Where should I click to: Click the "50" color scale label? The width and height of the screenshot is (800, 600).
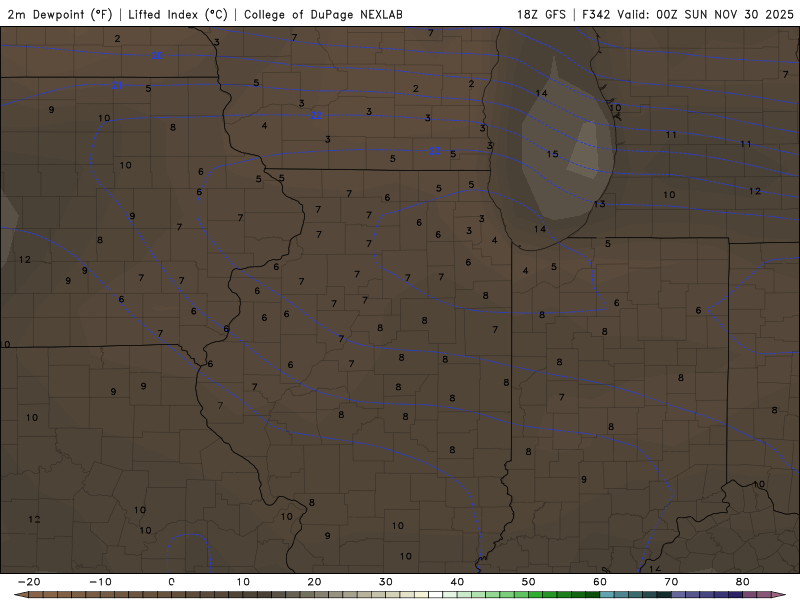pos(529,582)
